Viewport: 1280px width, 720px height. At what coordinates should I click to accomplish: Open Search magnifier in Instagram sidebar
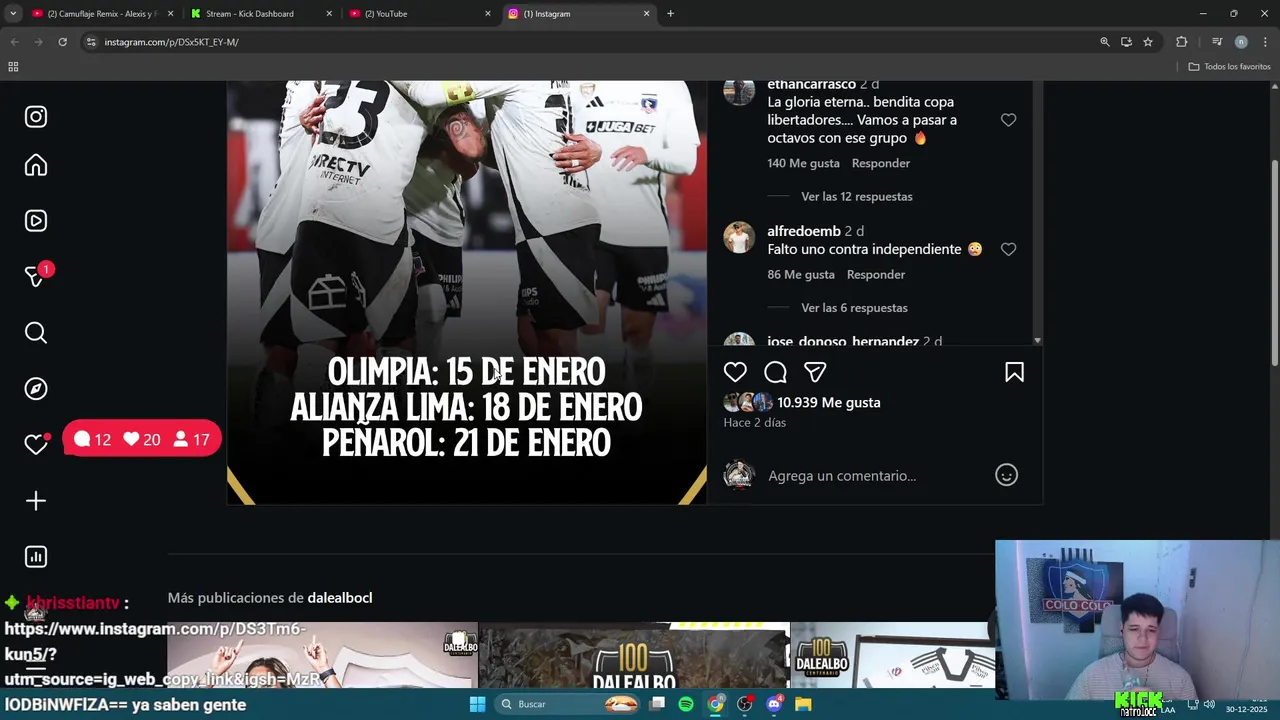pyautogui.click(x=36, y=333)
